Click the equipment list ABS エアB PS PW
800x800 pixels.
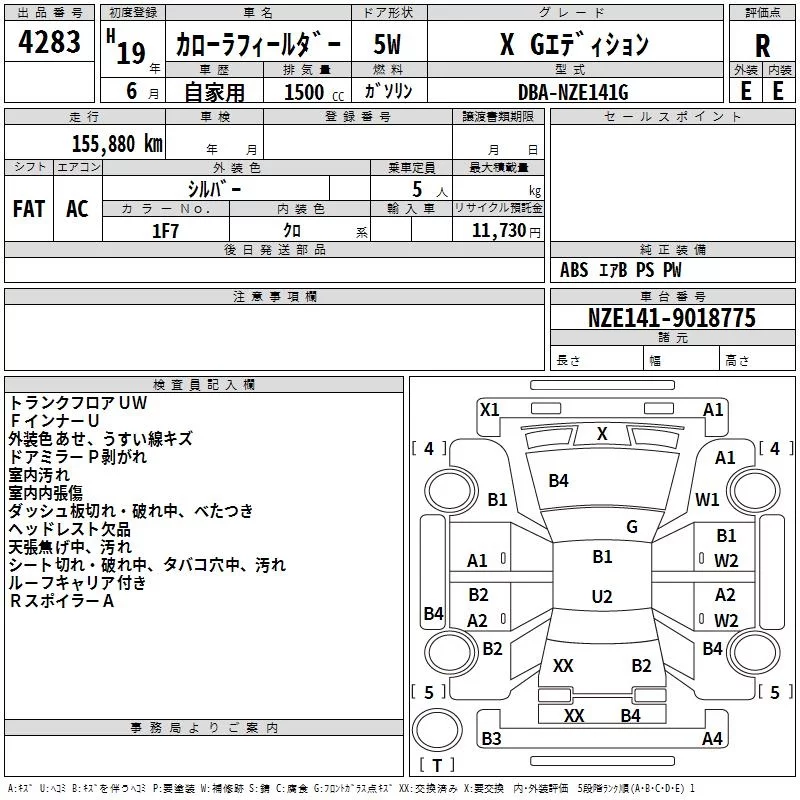coord(620,269)
